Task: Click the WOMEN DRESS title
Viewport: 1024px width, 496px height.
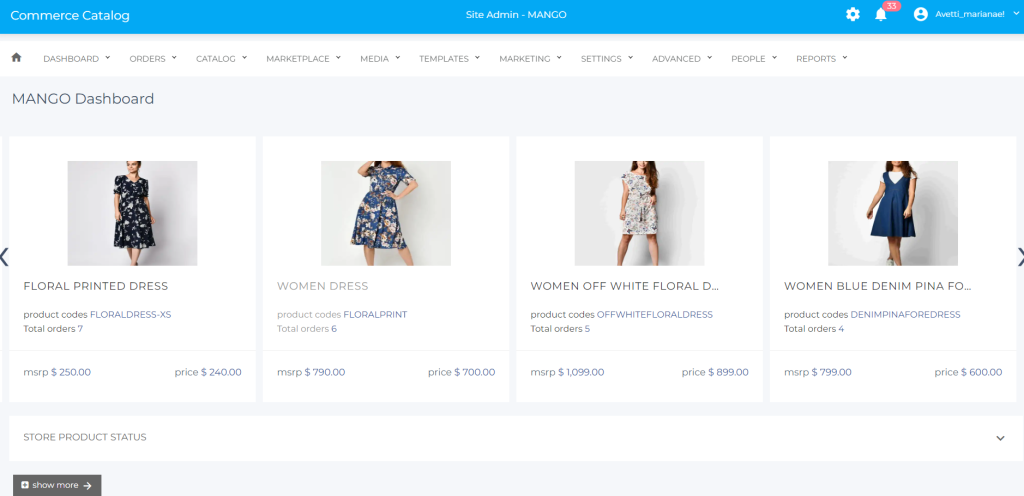Action: click(x=323, y=286)
